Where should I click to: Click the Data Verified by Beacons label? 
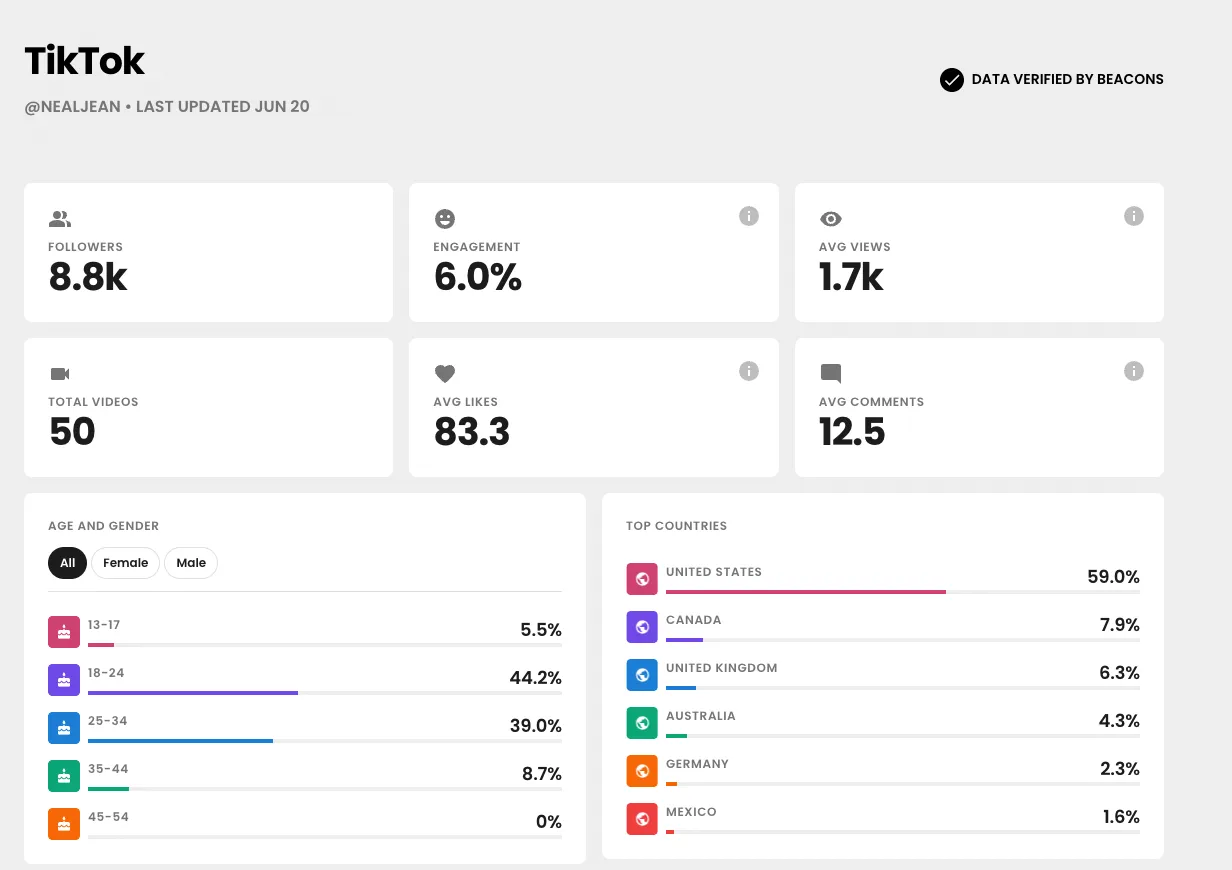pyautogui.click(x=1068, y=79)
